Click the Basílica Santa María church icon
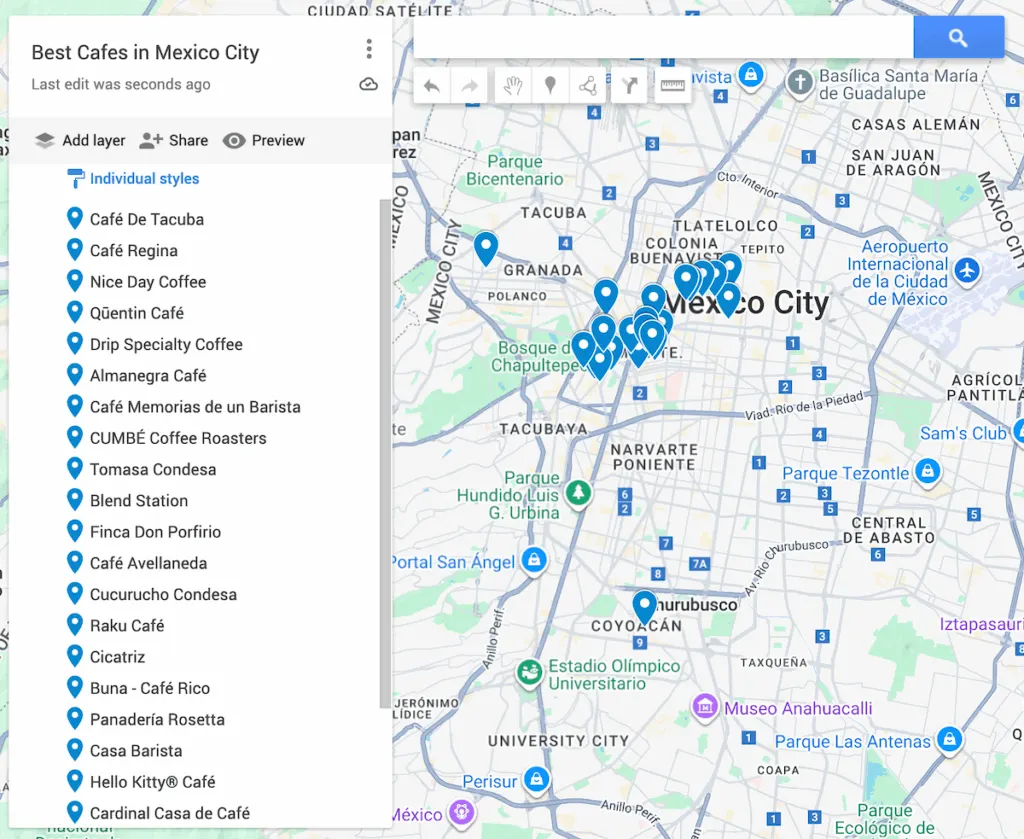Viewport: 1024px width, 839px height. coord(800,83)
